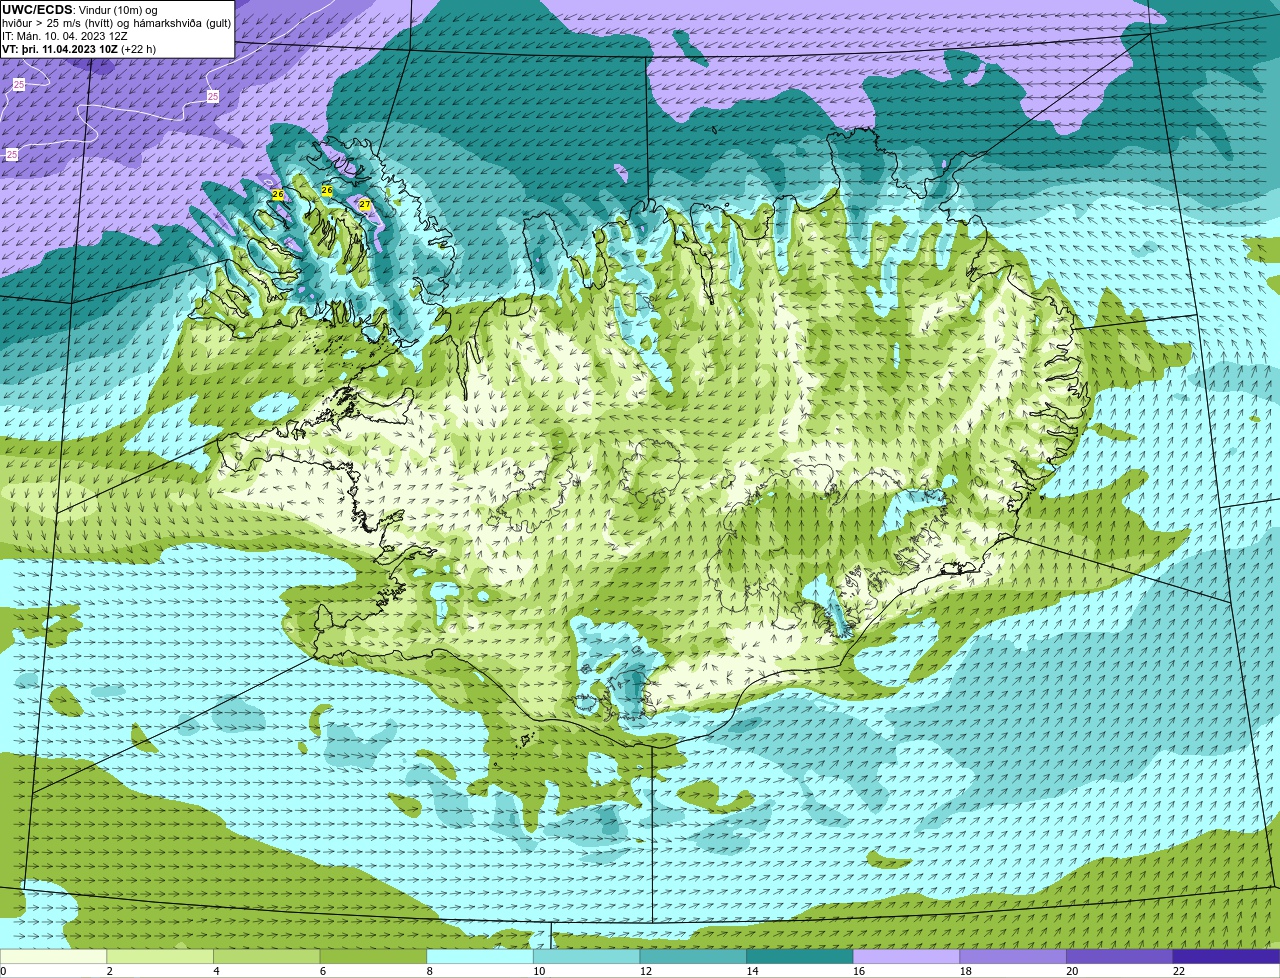Viewport: 1280px width, 978px height.
Task: Click the 10–12 m/s legend color band
Action: click(587, 956)
